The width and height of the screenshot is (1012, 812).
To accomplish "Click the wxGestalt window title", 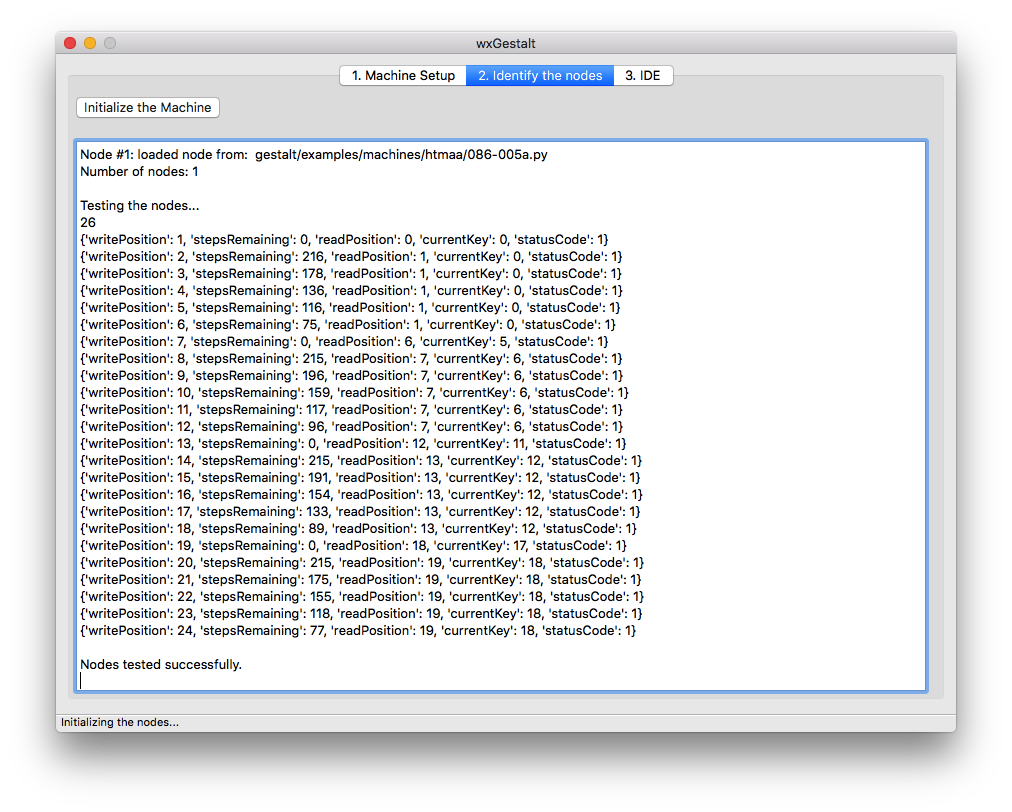I will pyautogui.click(x=506, y=43).
